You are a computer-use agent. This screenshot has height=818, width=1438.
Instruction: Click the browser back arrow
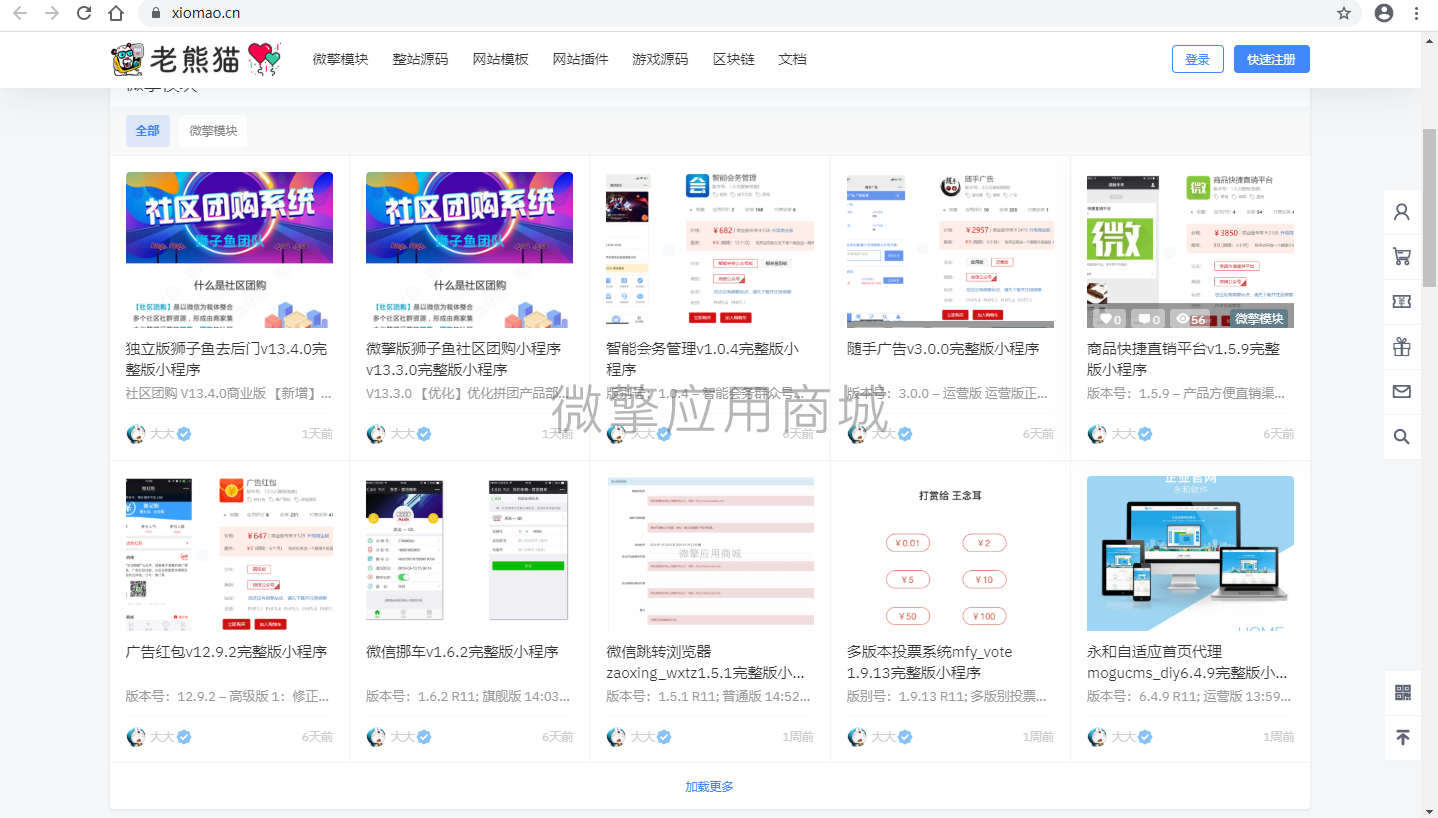point(20,13)
